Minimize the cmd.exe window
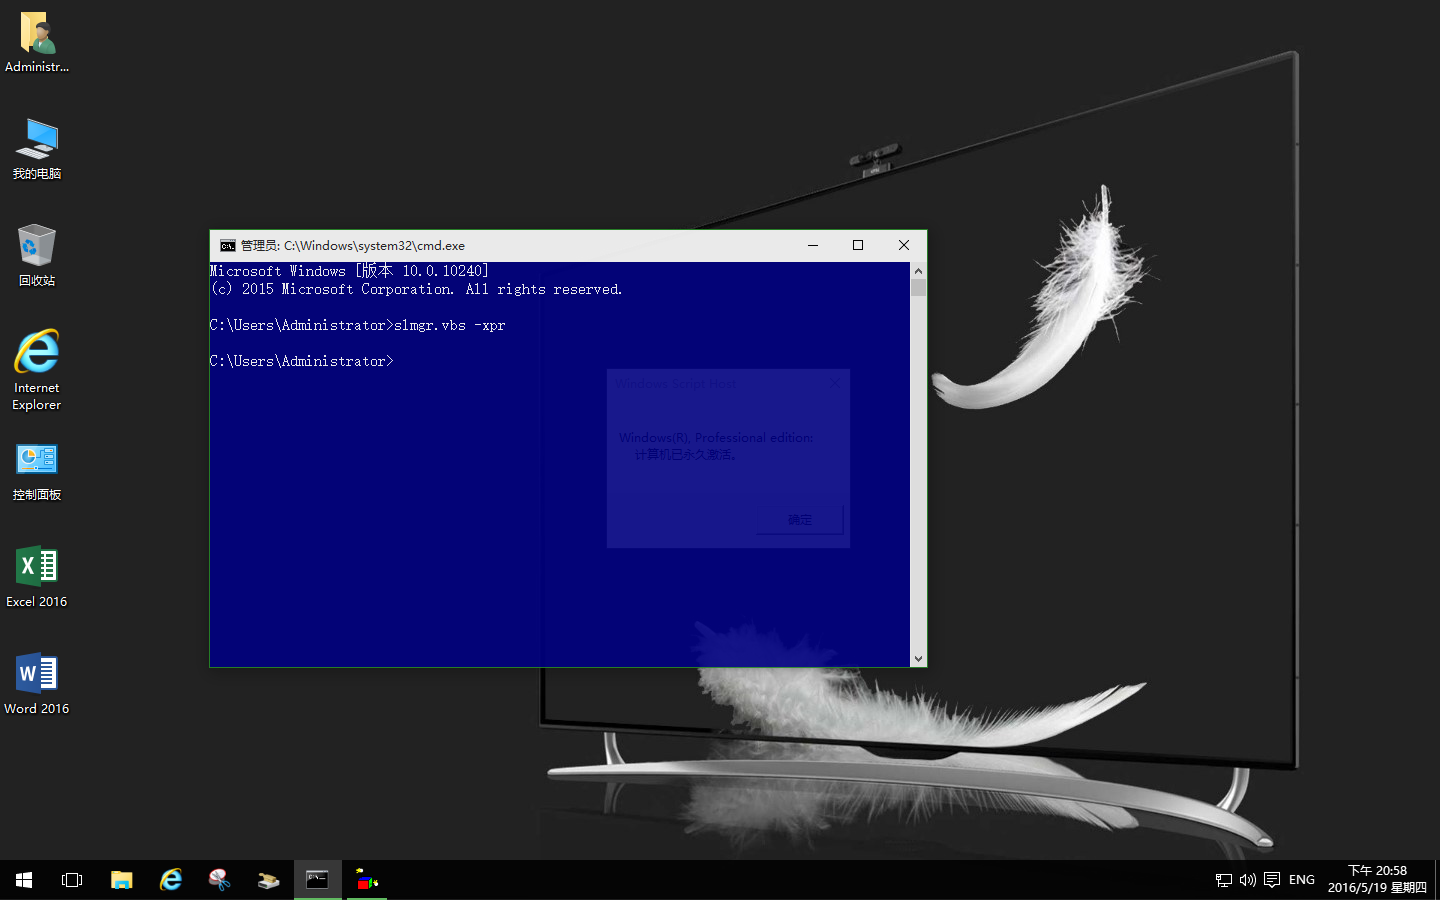Image resolution: width=1440 pixels, height=900 pixels. [813, 245]
